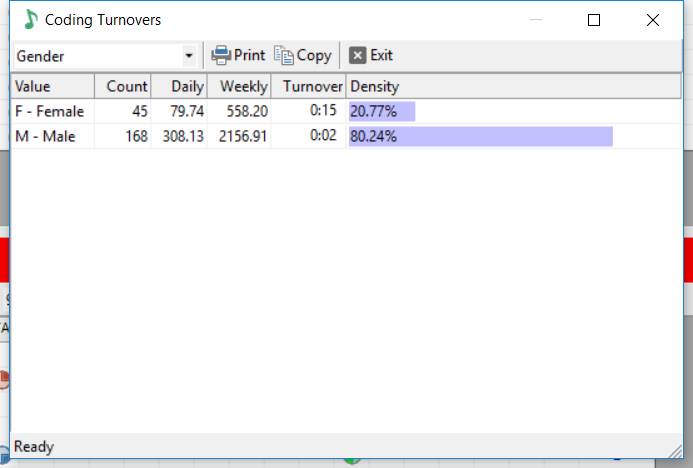Viewport: 693px width, 468px height.
Task: Maximize the Coding Turnovers window
Action: pos(594,20)
